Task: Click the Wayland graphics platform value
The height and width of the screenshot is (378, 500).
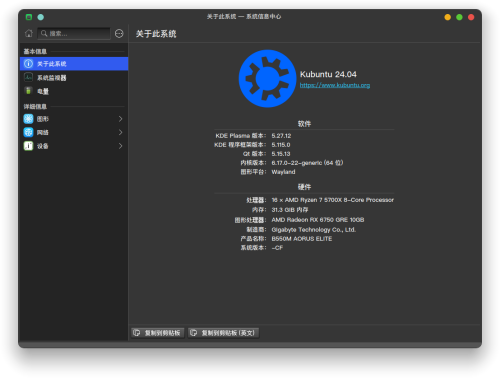Action: coord(283,172)
